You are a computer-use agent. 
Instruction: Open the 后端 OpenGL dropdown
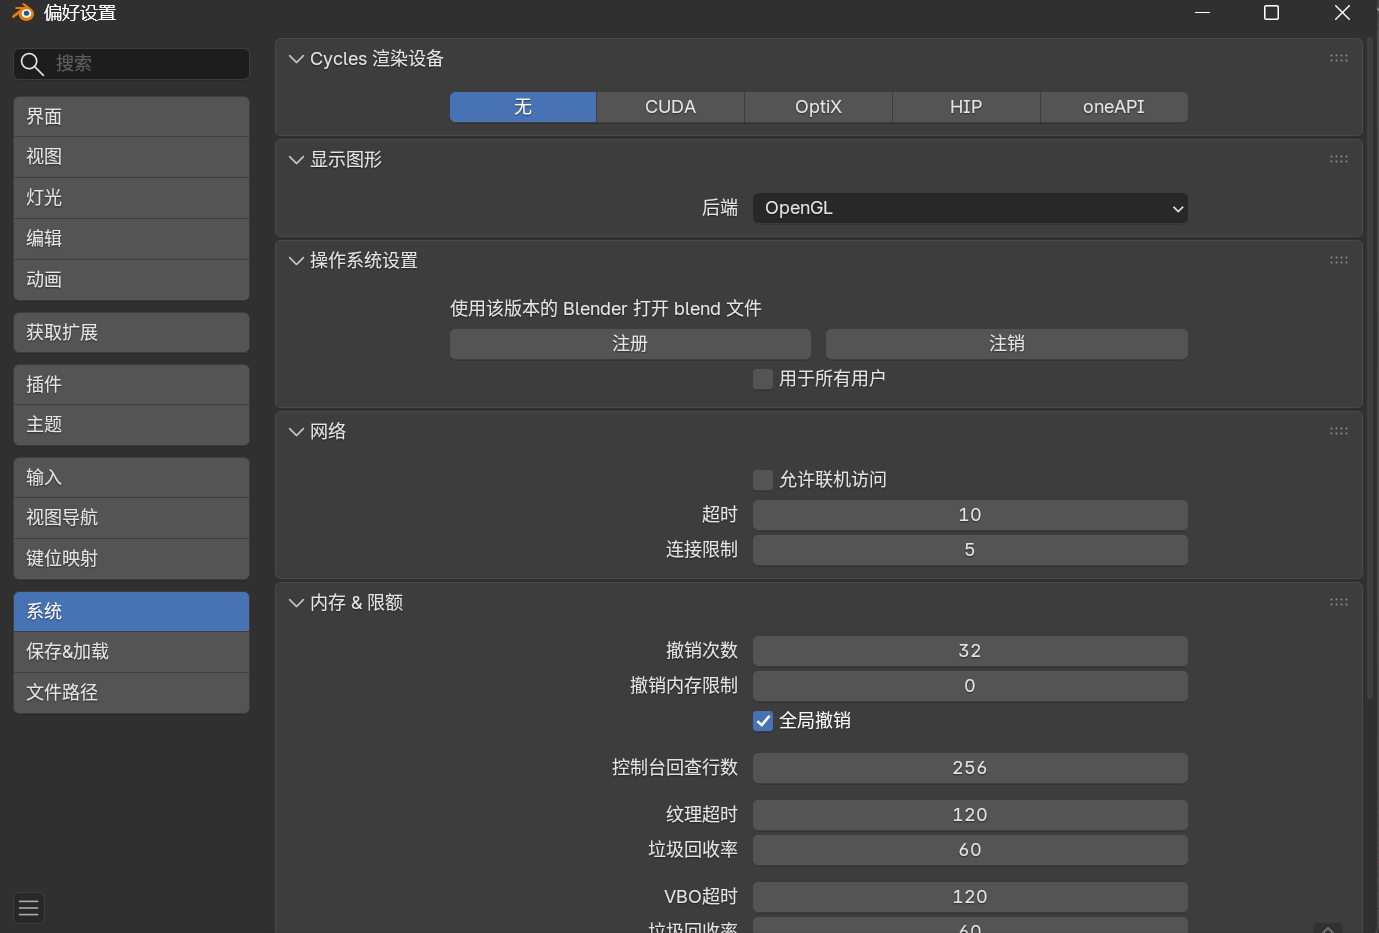pyautogui.click(x=970, y=208)
